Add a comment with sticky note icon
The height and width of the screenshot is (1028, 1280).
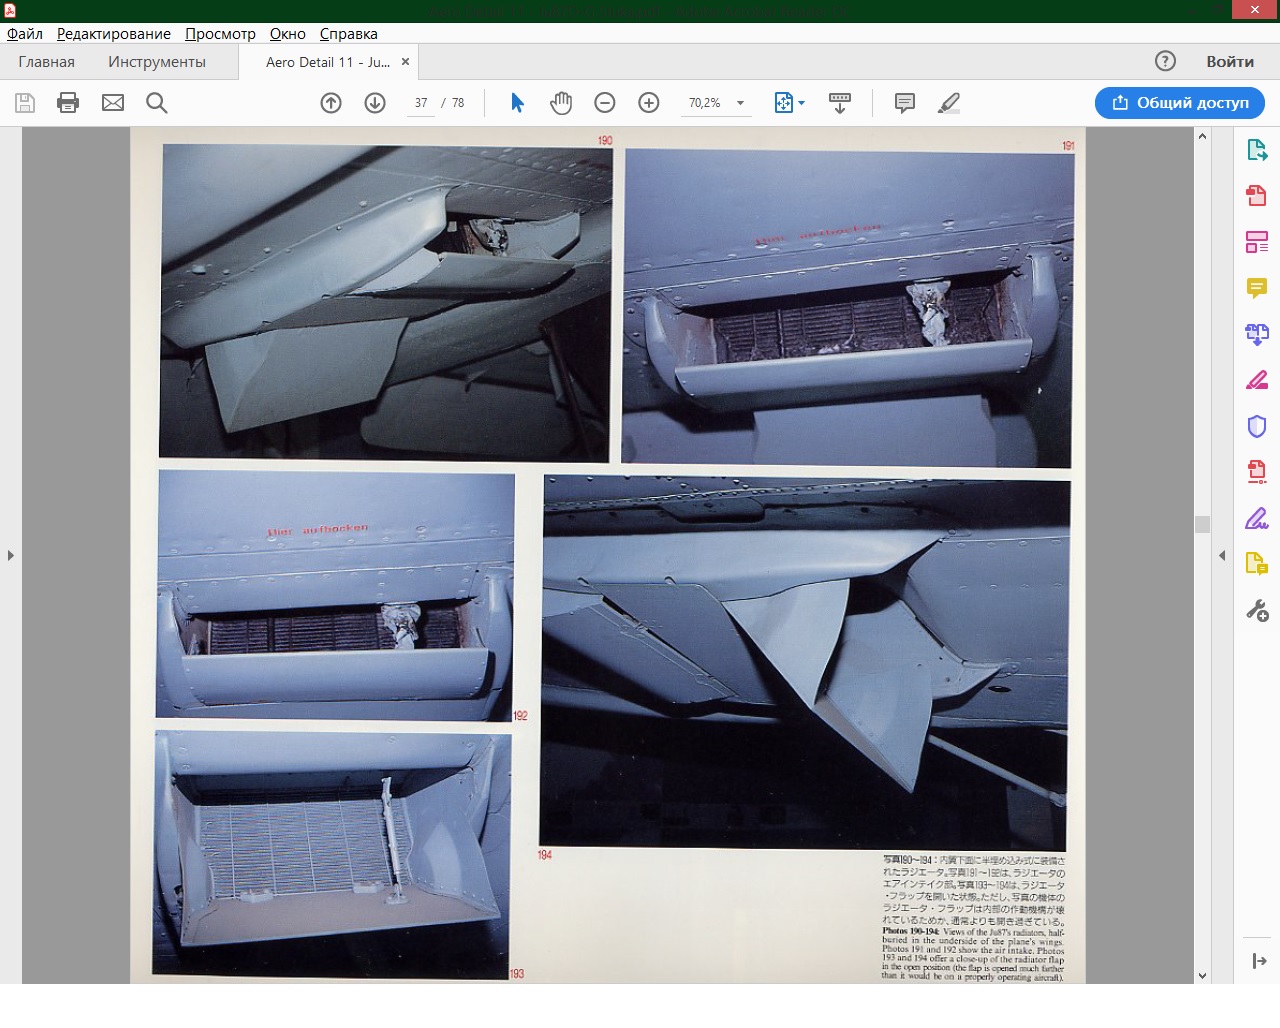click(x=905, y=103)
